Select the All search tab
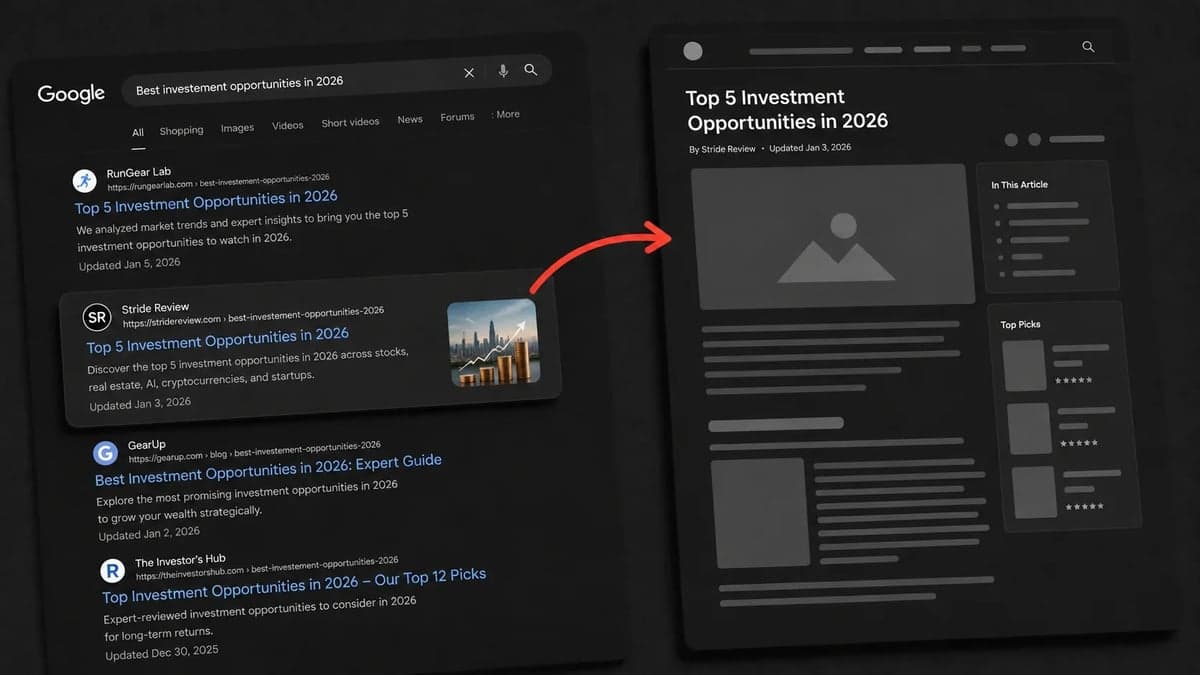Image resolution: width=1200 pixels, height=675 pixels. (x=138, y=132)
